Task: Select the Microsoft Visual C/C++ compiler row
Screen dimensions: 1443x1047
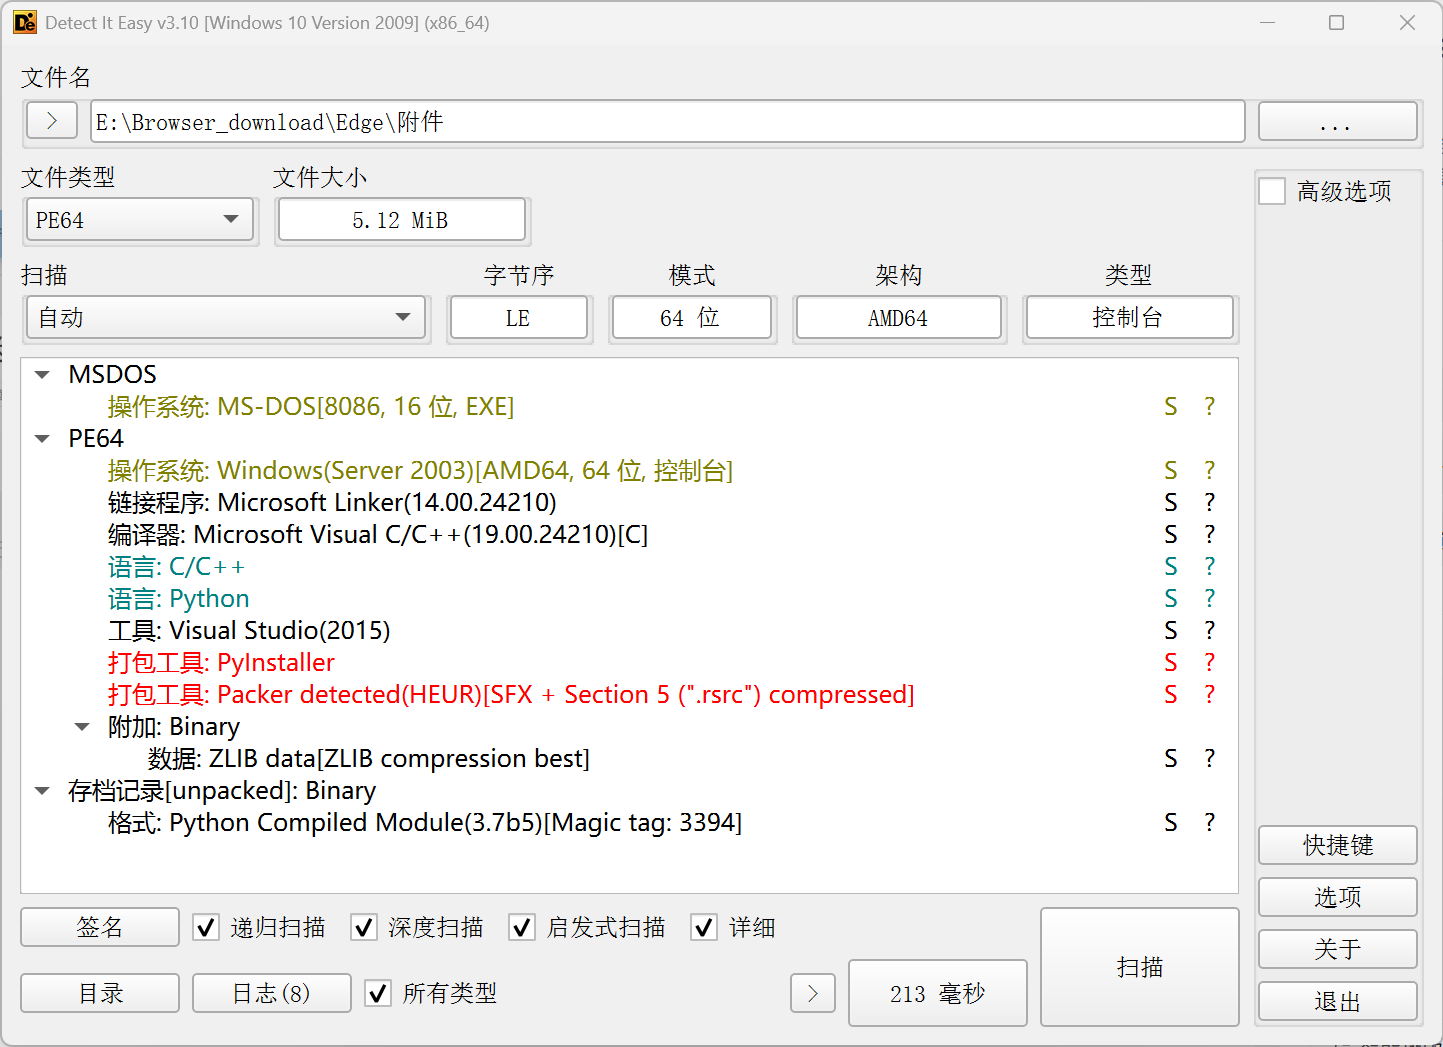Action: pyautogui.click(x=629, y=535)
